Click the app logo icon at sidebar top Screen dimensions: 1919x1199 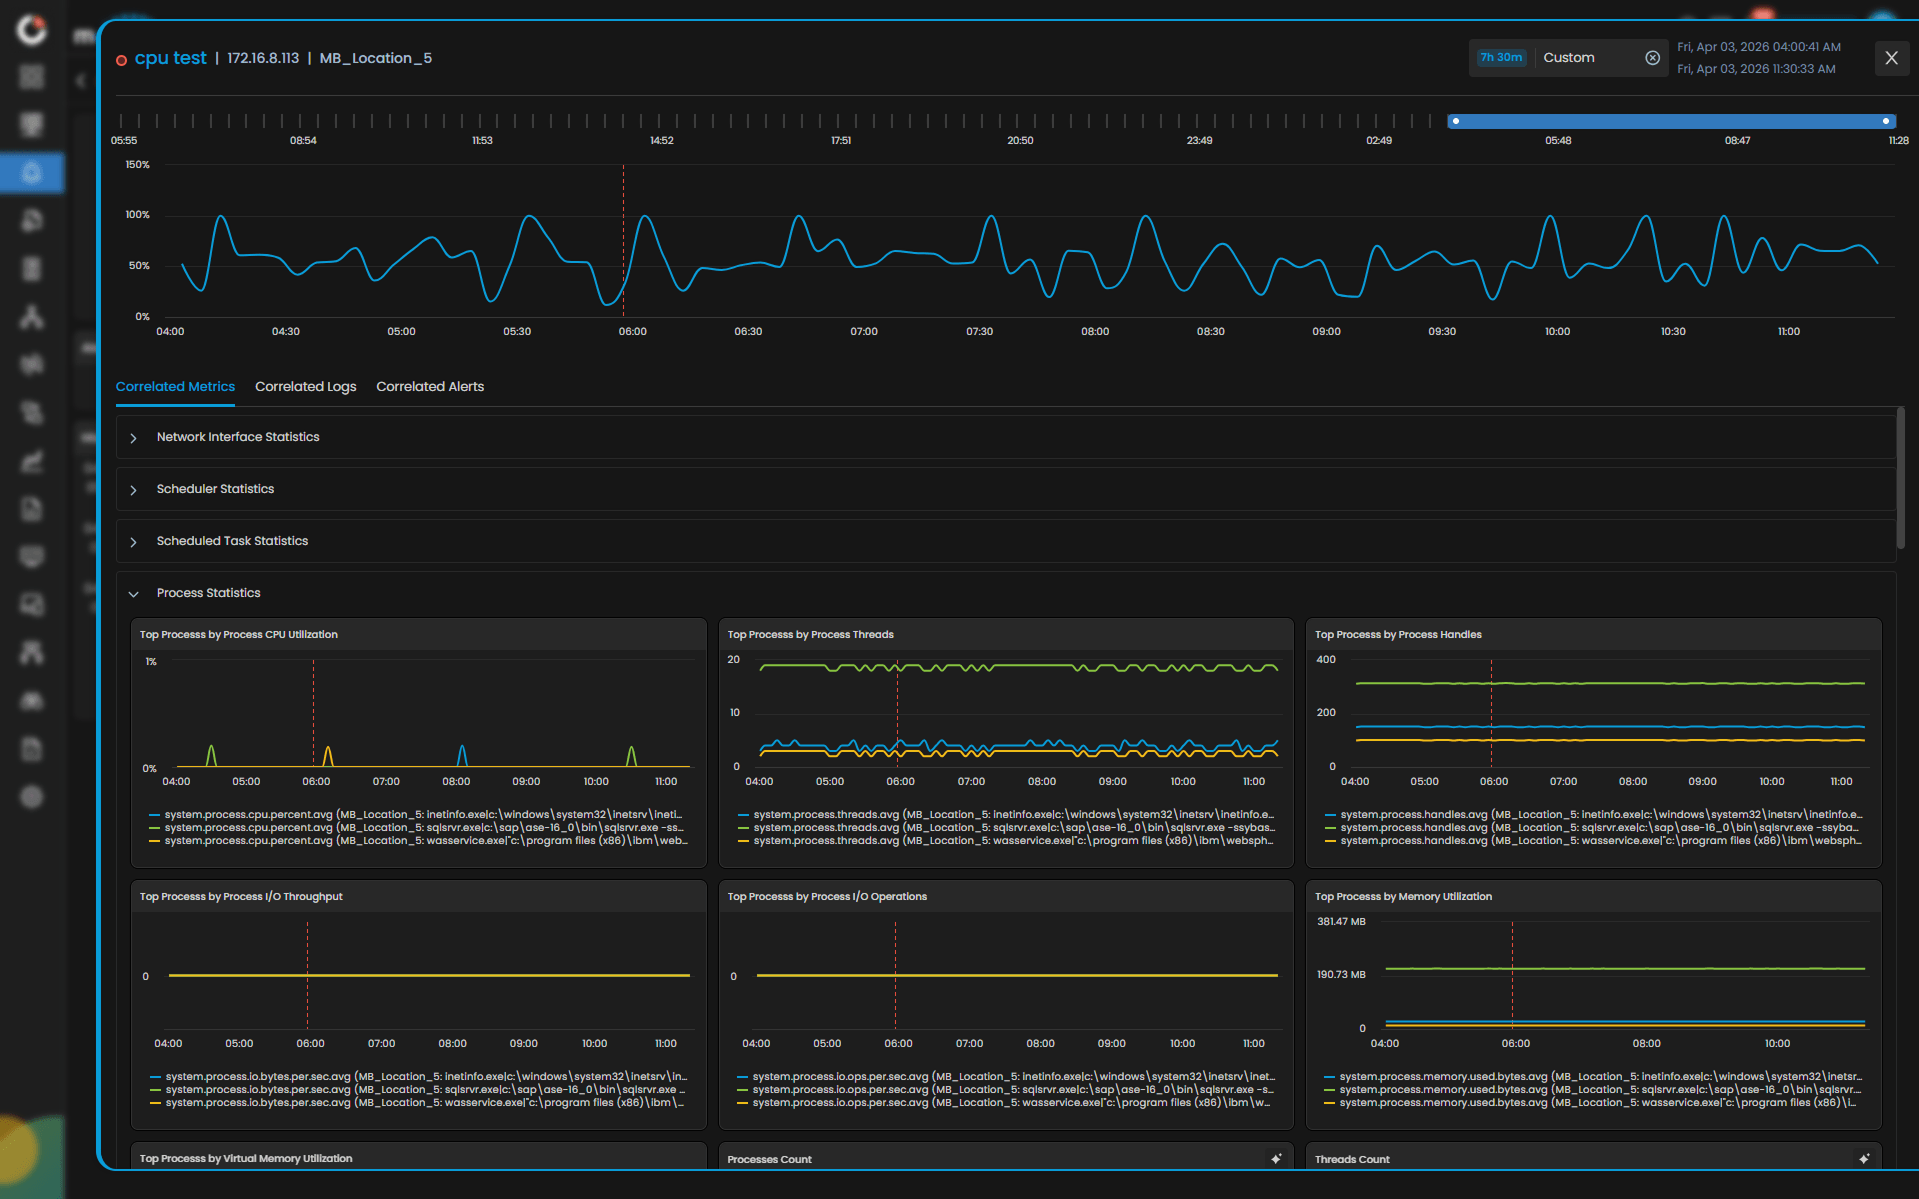(x=31, y=31)
